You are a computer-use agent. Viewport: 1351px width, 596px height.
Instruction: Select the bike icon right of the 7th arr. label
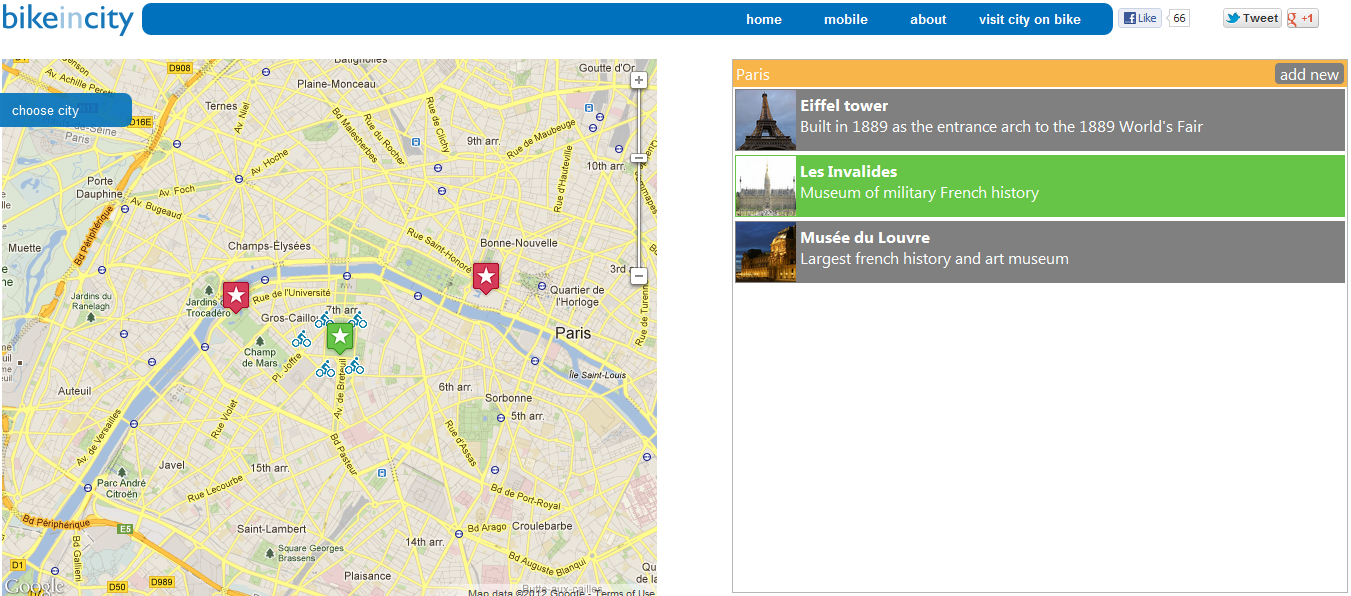pyautogui.click(x=358, y=320)
